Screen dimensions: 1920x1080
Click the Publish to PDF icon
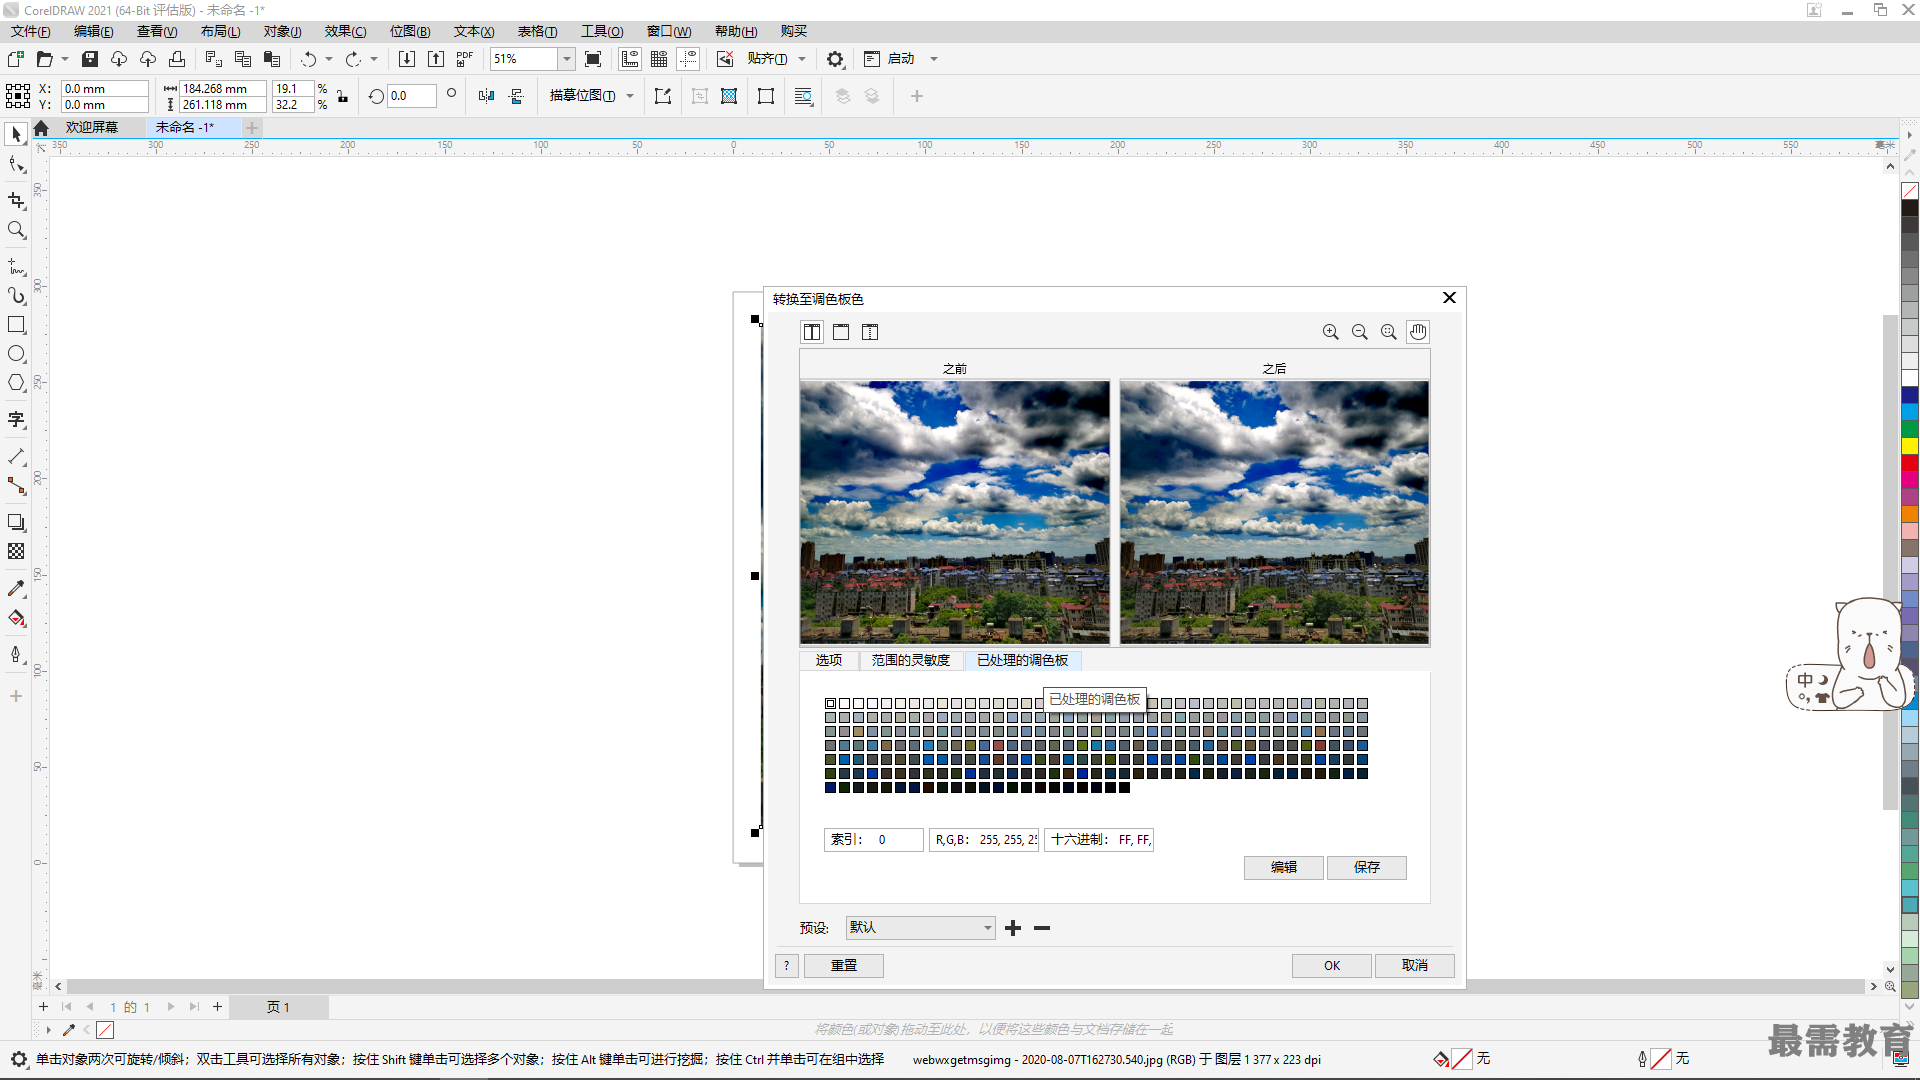click(465, 59)
